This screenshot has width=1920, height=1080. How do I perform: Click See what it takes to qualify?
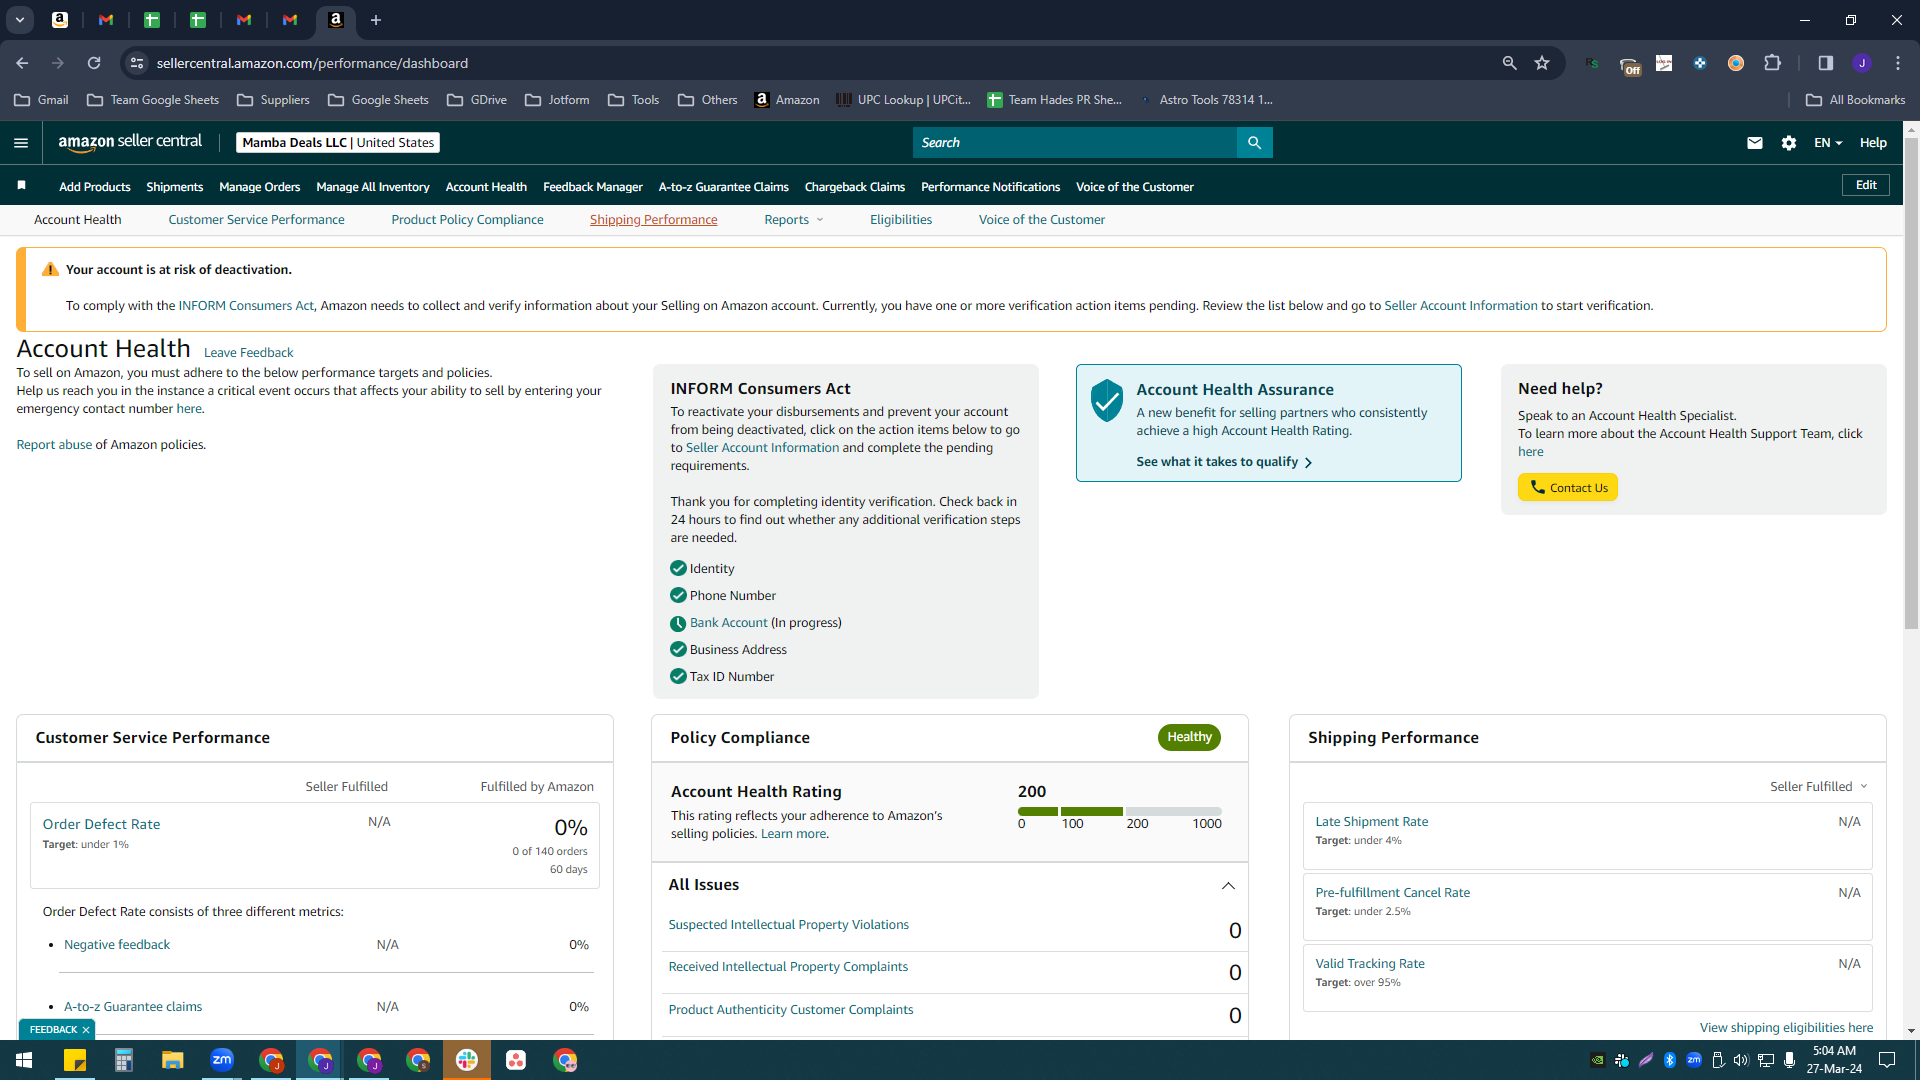coord(1224,462)
